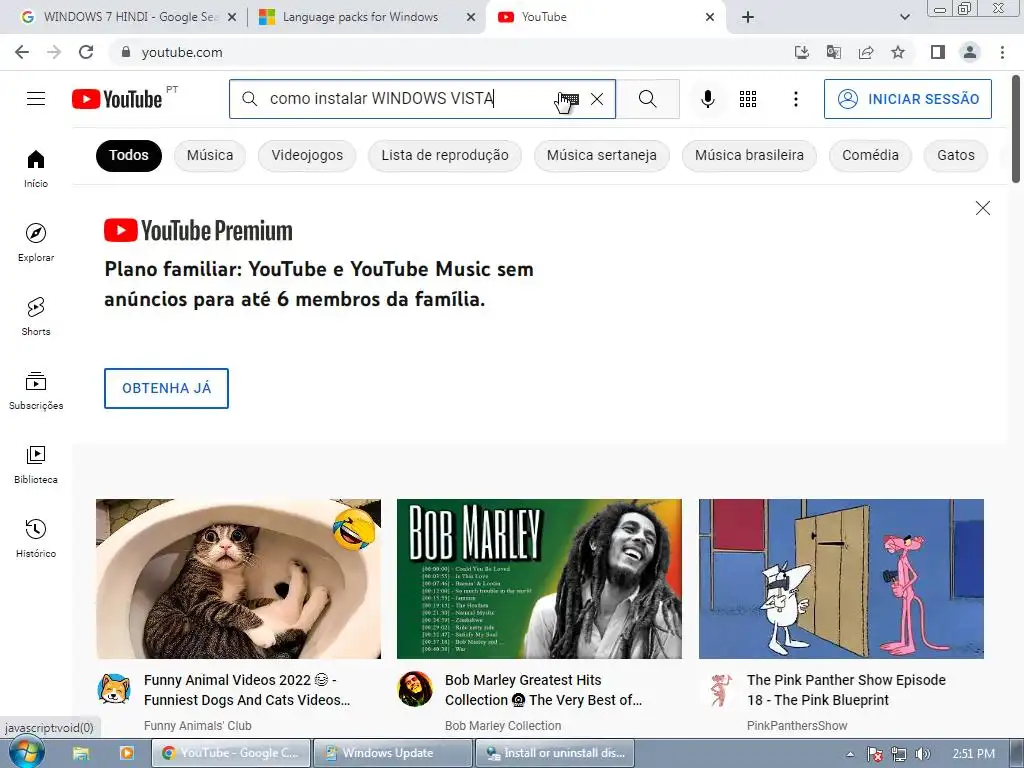Viewport: 1024px width, 768px height.
Task: Open the volume control in system tray
Action: coord(922,754)
